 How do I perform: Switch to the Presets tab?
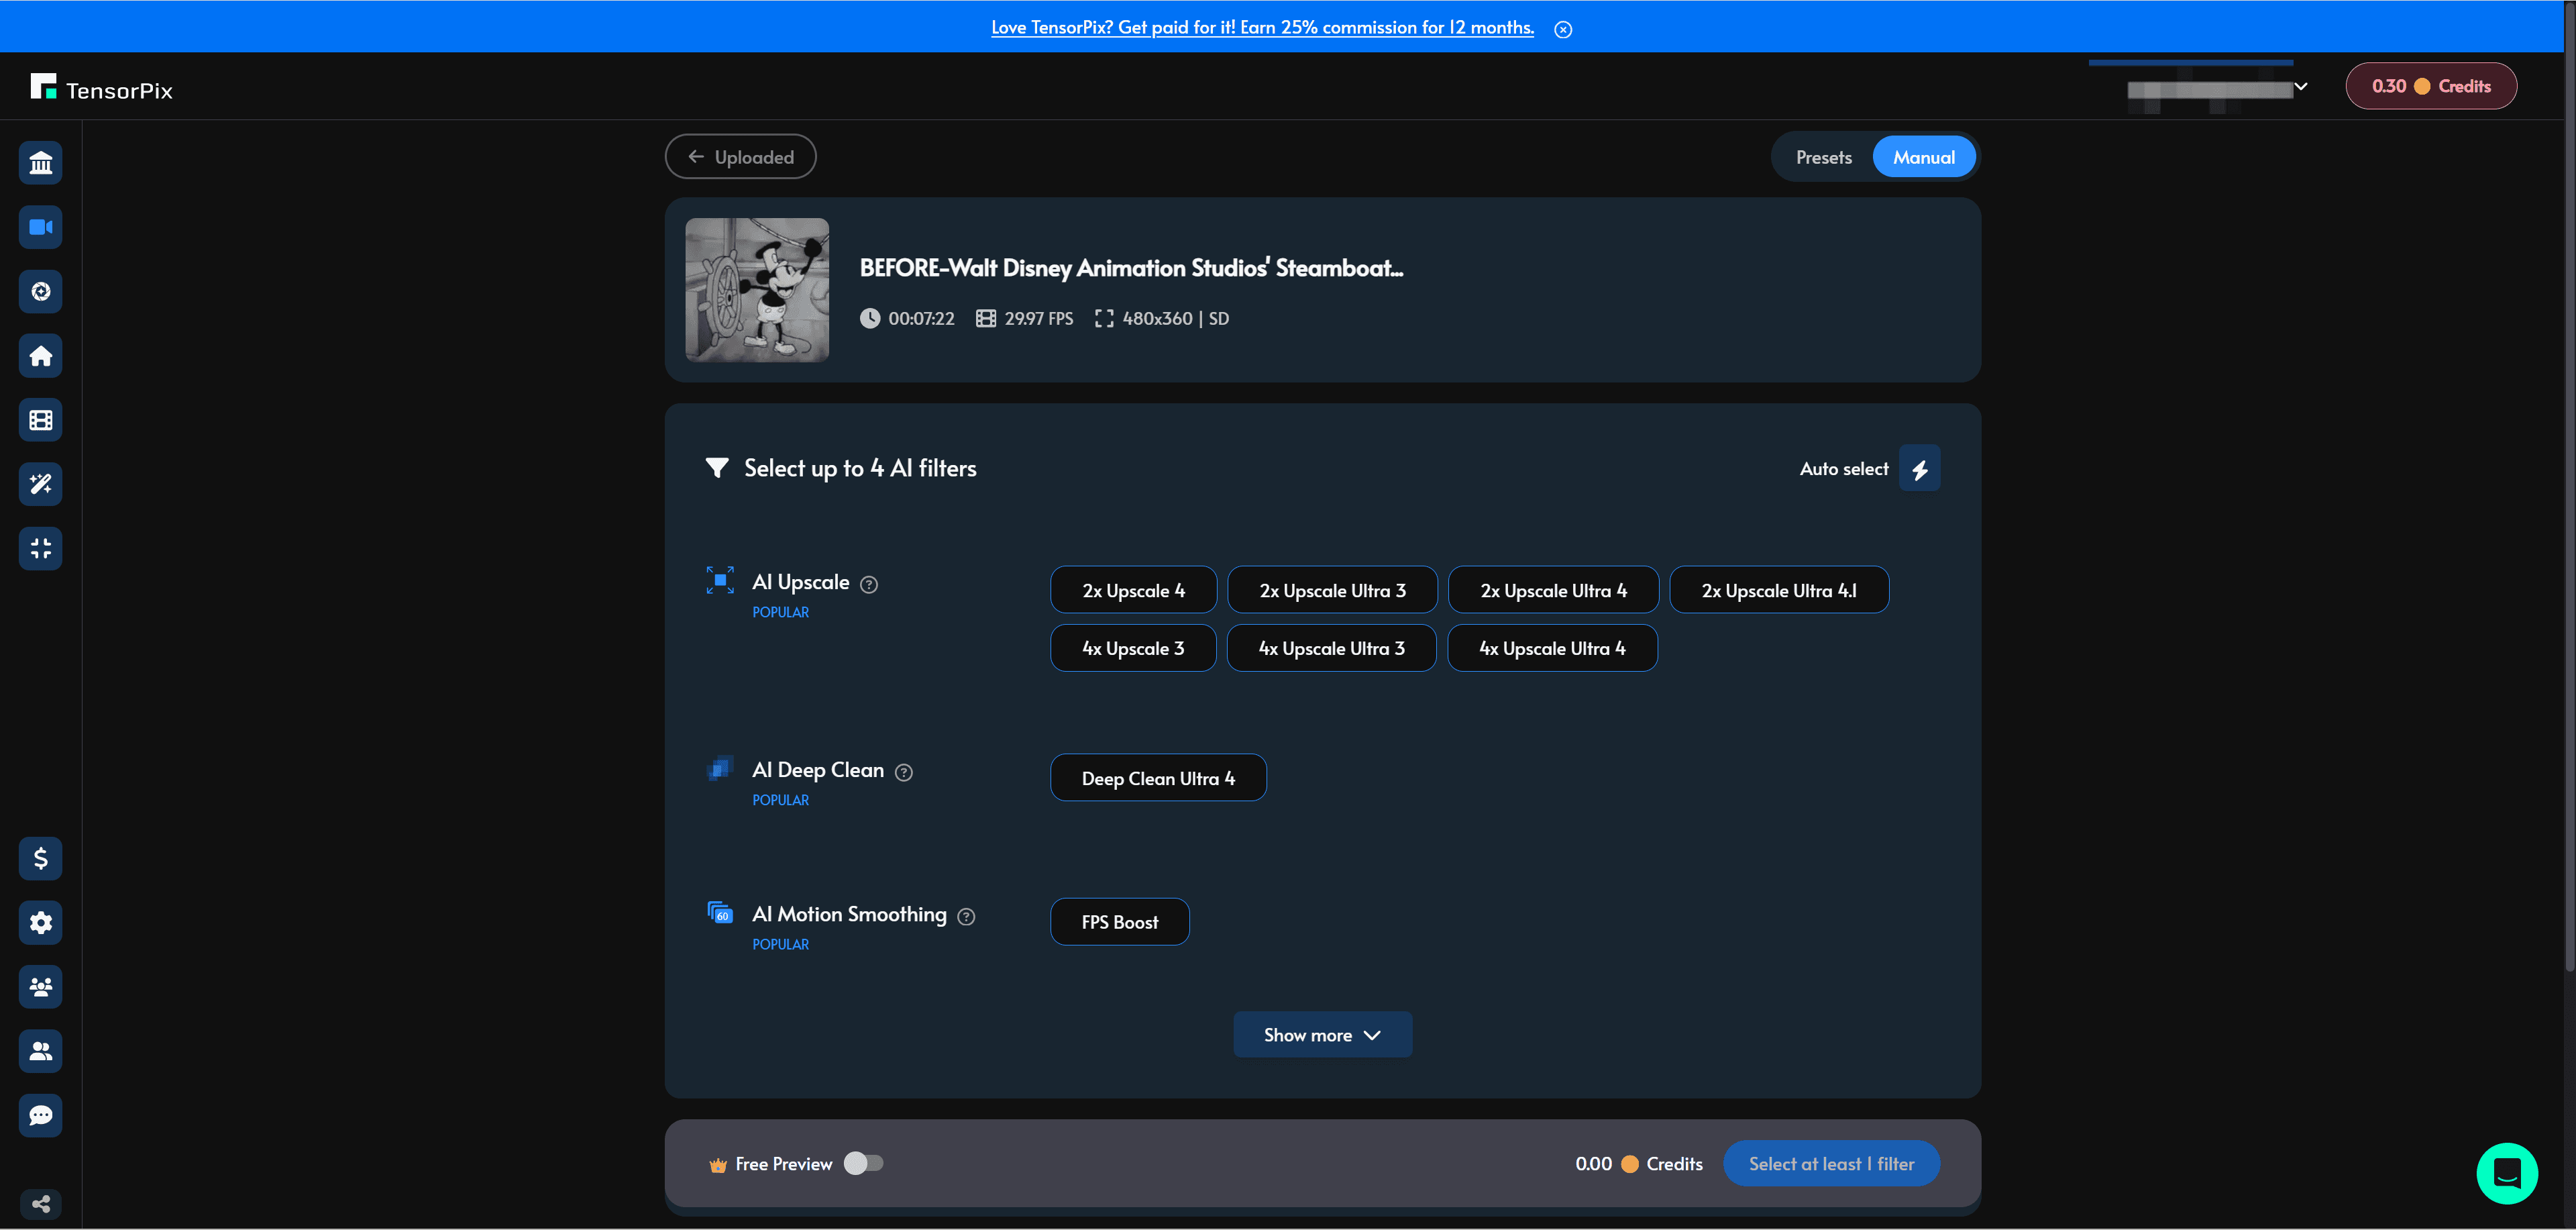point(1823,157)
